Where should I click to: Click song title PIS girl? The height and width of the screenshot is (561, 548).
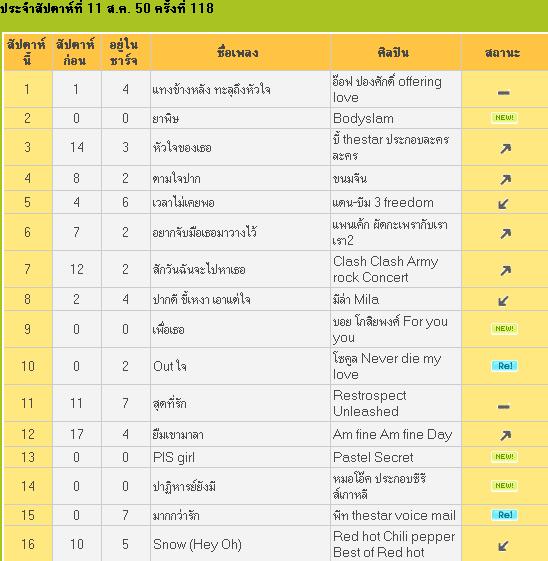174,458
